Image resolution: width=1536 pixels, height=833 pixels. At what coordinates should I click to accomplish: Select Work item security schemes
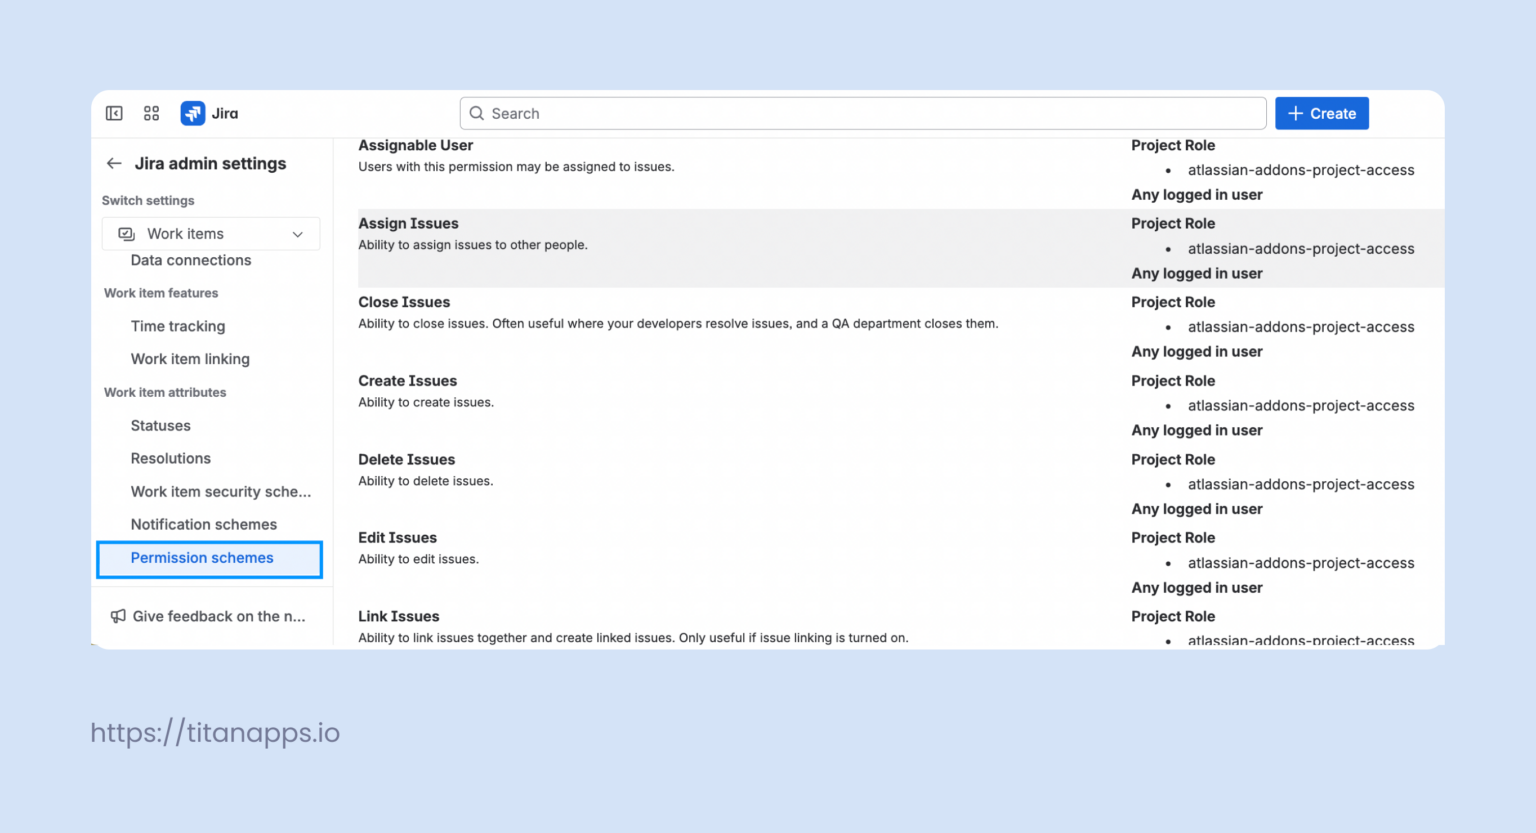(220, 491)
